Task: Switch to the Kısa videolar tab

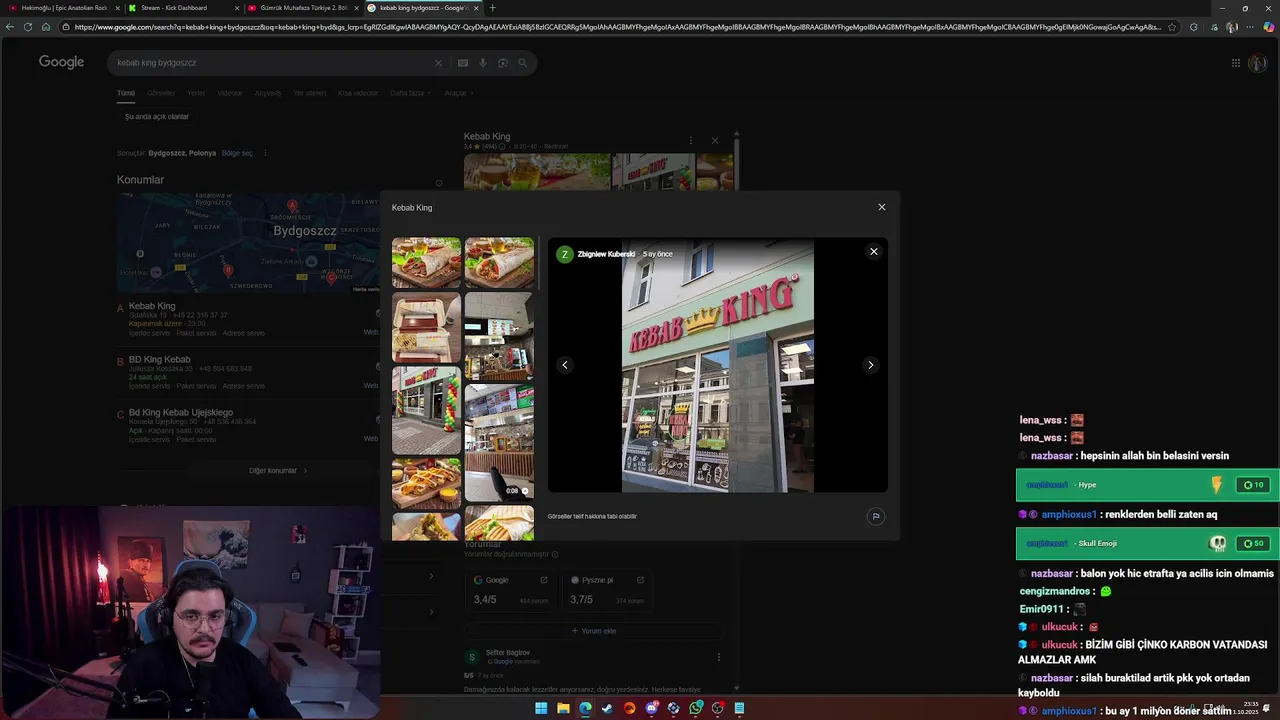Action: coord(358,93)
